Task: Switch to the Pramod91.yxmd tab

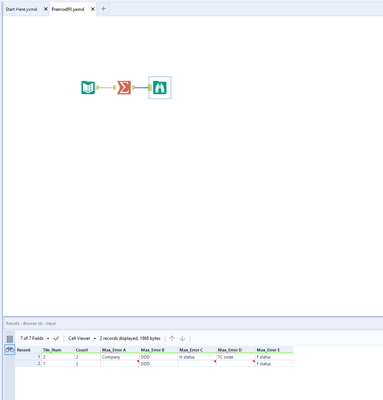Action: tap(68, 9)
